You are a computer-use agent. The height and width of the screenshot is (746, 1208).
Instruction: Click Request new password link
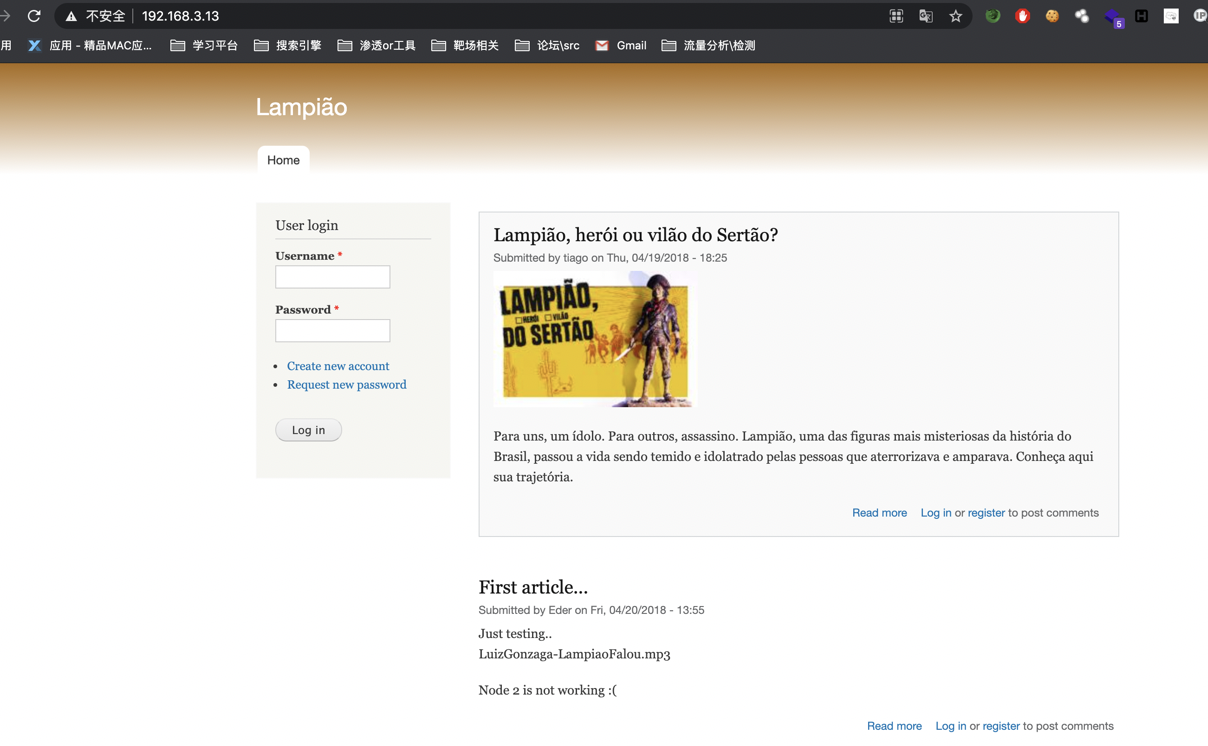[x=347, y=384]
